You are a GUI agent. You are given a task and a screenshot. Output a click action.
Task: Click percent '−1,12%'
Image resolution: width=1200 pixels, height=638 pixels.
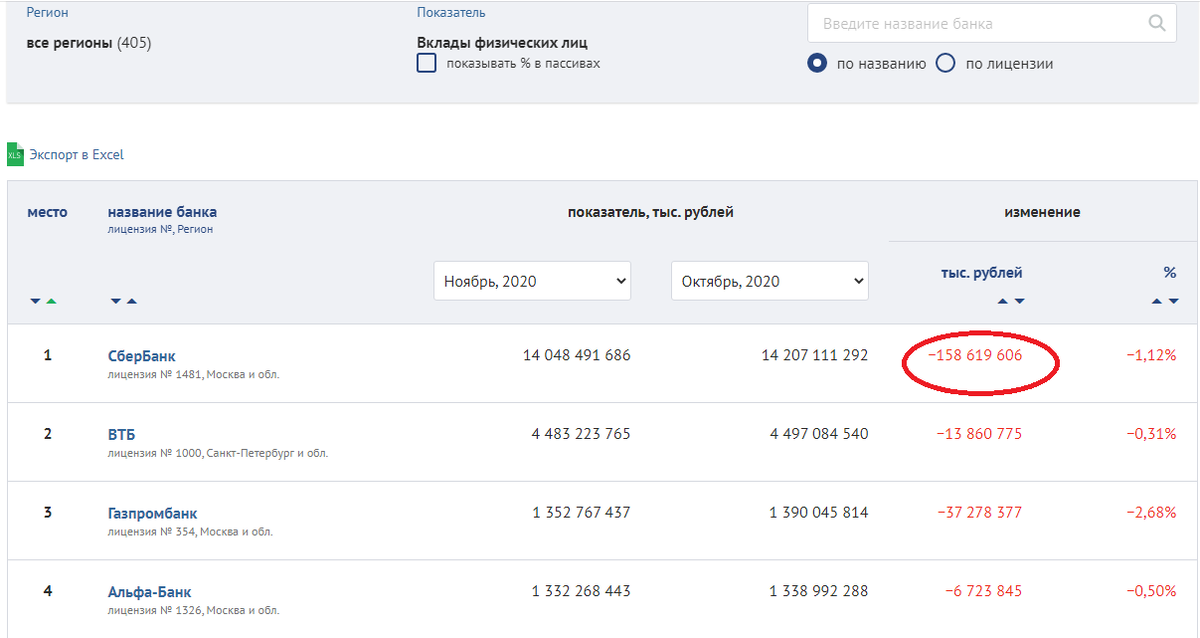tap(1151, 355)
